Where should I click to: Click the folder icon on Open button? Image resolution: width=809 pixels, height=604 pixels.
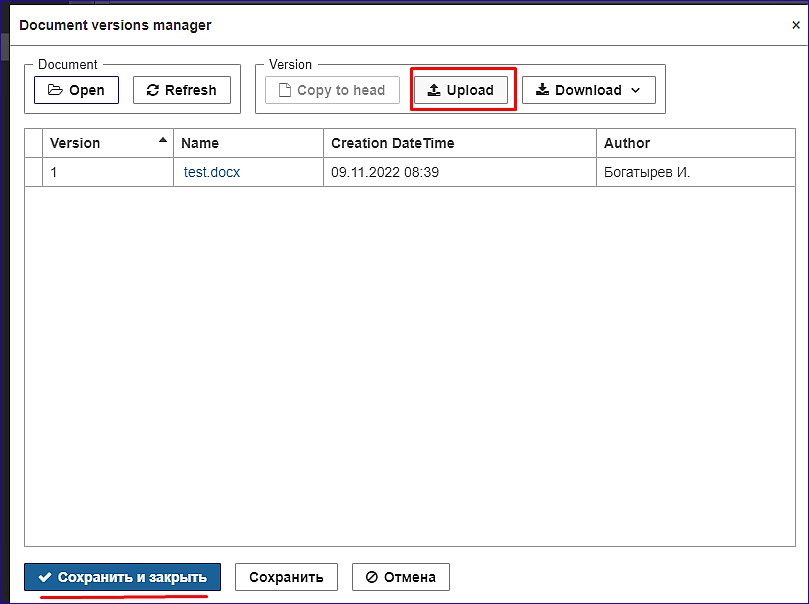(x=55, y=90)
